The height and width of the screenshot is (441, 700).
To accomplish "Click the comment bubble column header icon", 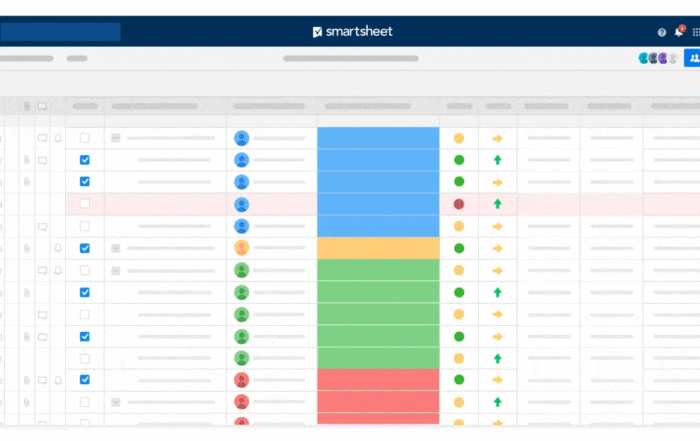I will (x=42, y=106).
